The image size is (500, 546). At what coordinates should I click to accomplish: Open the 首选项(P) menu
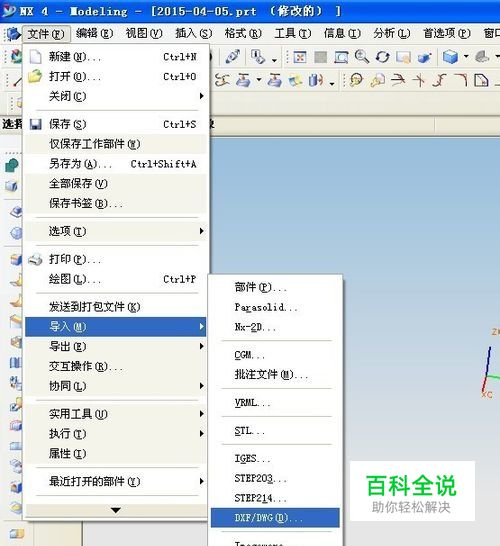click(447, 33)
